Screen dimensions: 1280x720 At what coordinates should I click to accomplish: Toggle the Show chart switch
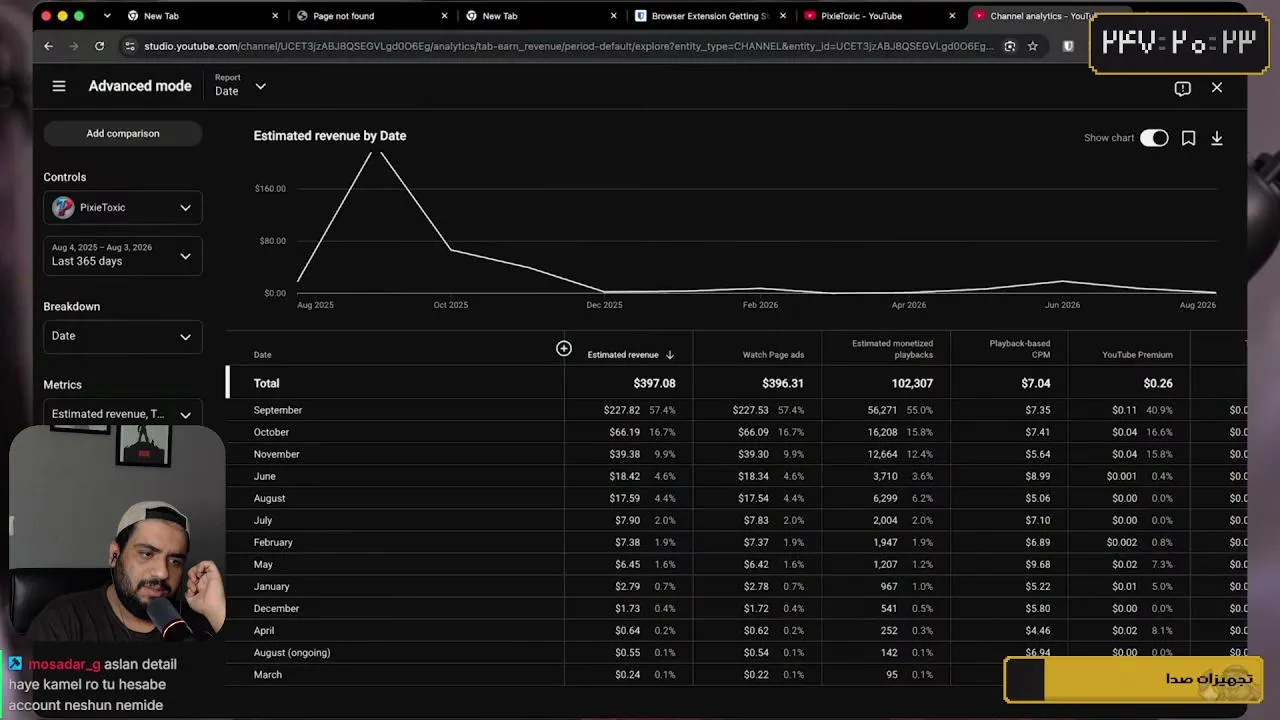[1154, 138]
